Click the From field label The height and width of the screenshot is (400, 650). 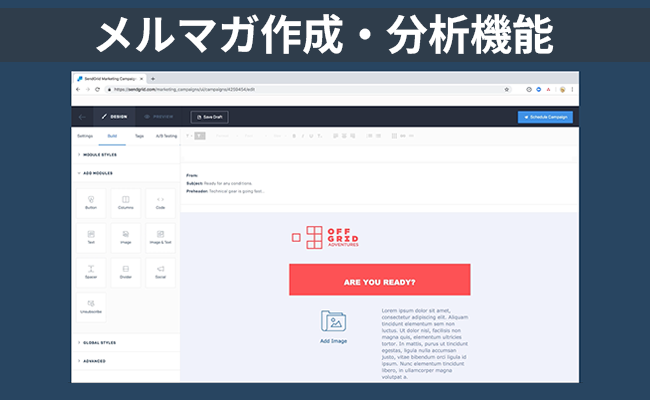[x=192, y=175]
